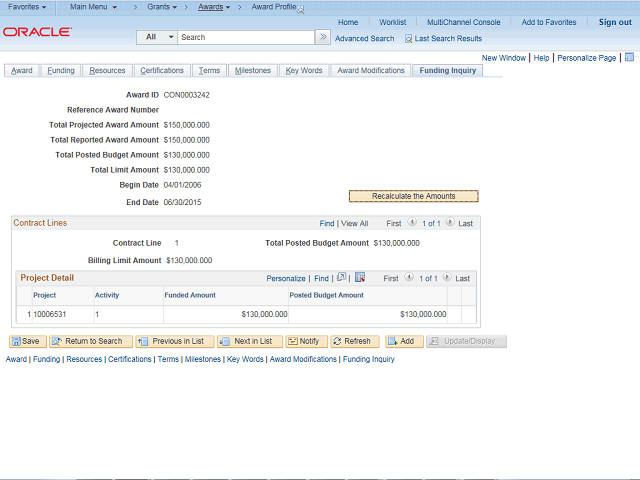This screenshot has width=640, height=480.
Task: Click Find in Contract Lines header
Action: click(x=327, y=224)
